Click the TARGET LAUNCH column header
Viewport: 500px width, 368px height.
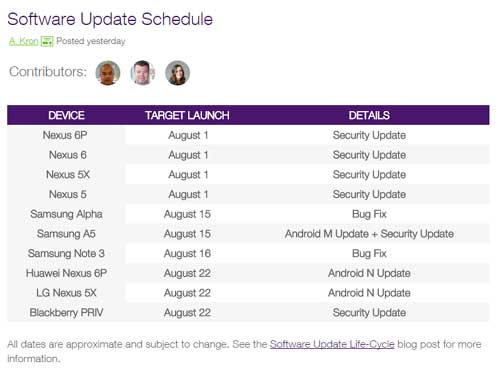pos(187,115)
